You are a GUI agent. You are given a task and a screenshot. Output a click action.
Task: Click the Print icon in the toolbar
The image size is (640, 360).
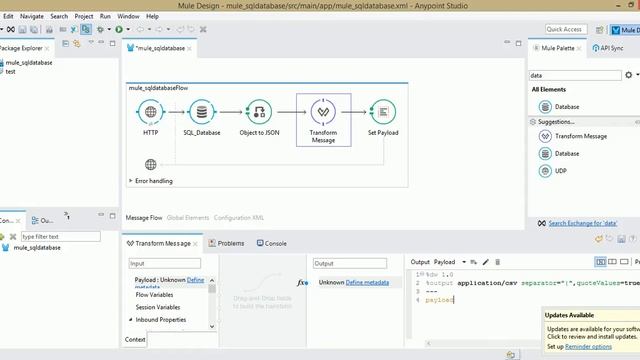click(49, 29)
